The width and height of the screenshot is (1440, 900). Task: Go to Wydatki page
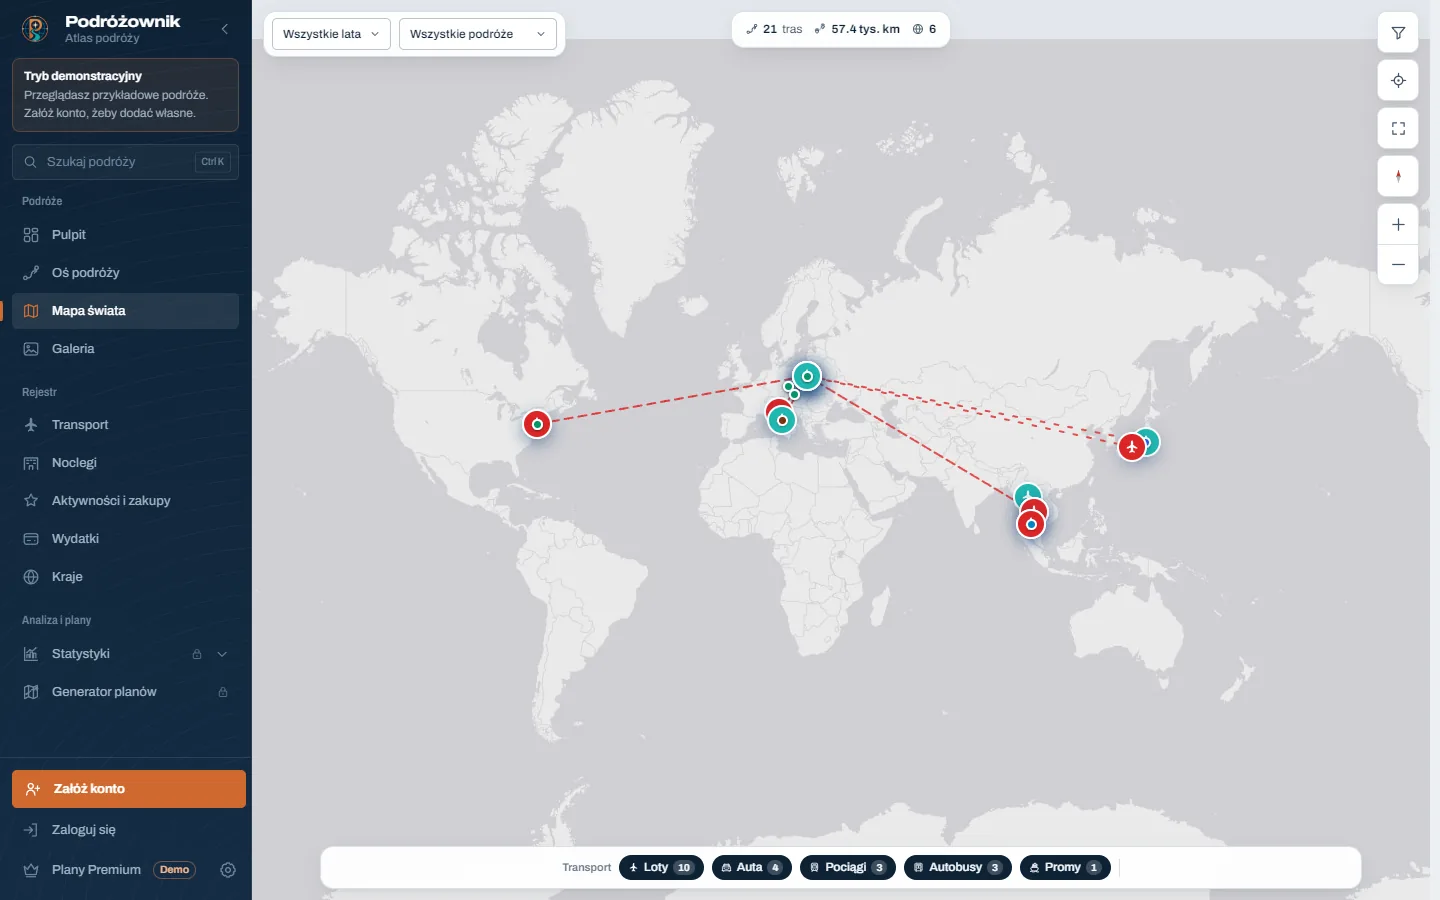click(x=125, y=539)
